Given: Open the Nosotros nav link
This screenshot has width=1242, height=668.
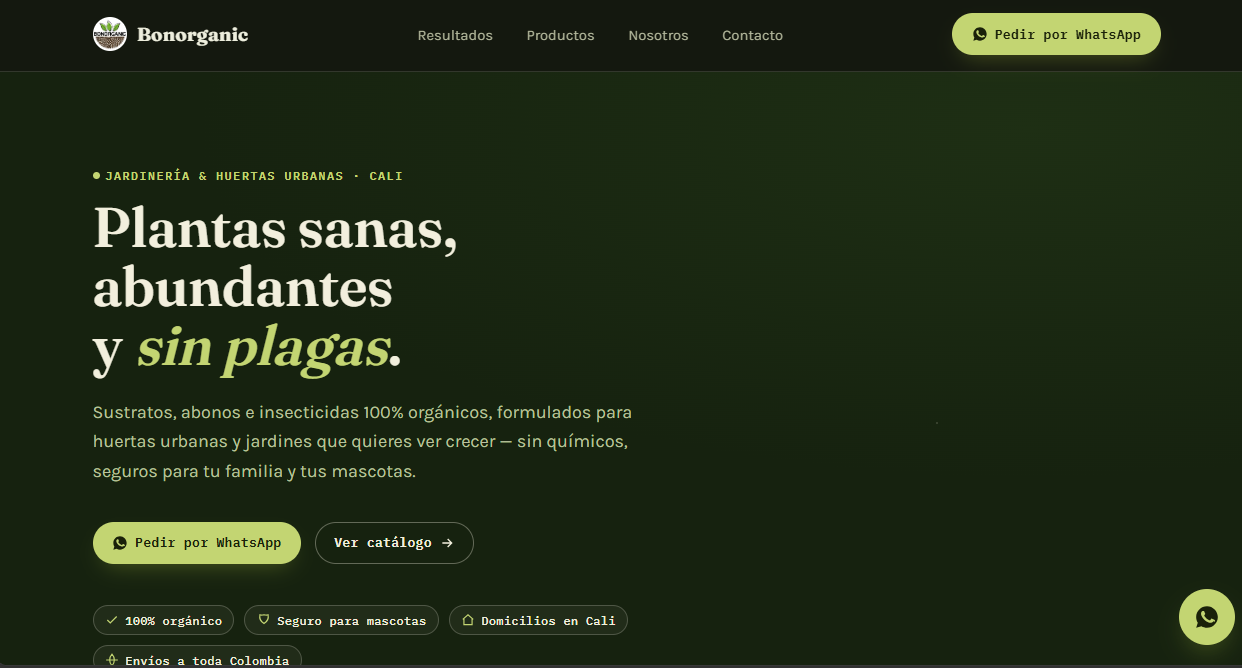Looking at the screenshot, I should coord(658,35).
